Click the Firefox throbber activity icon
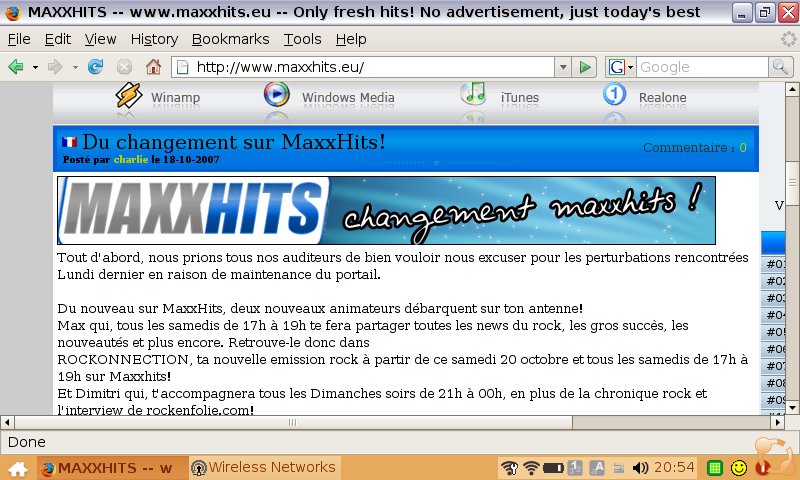This screenshot has width=800, height=480. coord(789,39)
